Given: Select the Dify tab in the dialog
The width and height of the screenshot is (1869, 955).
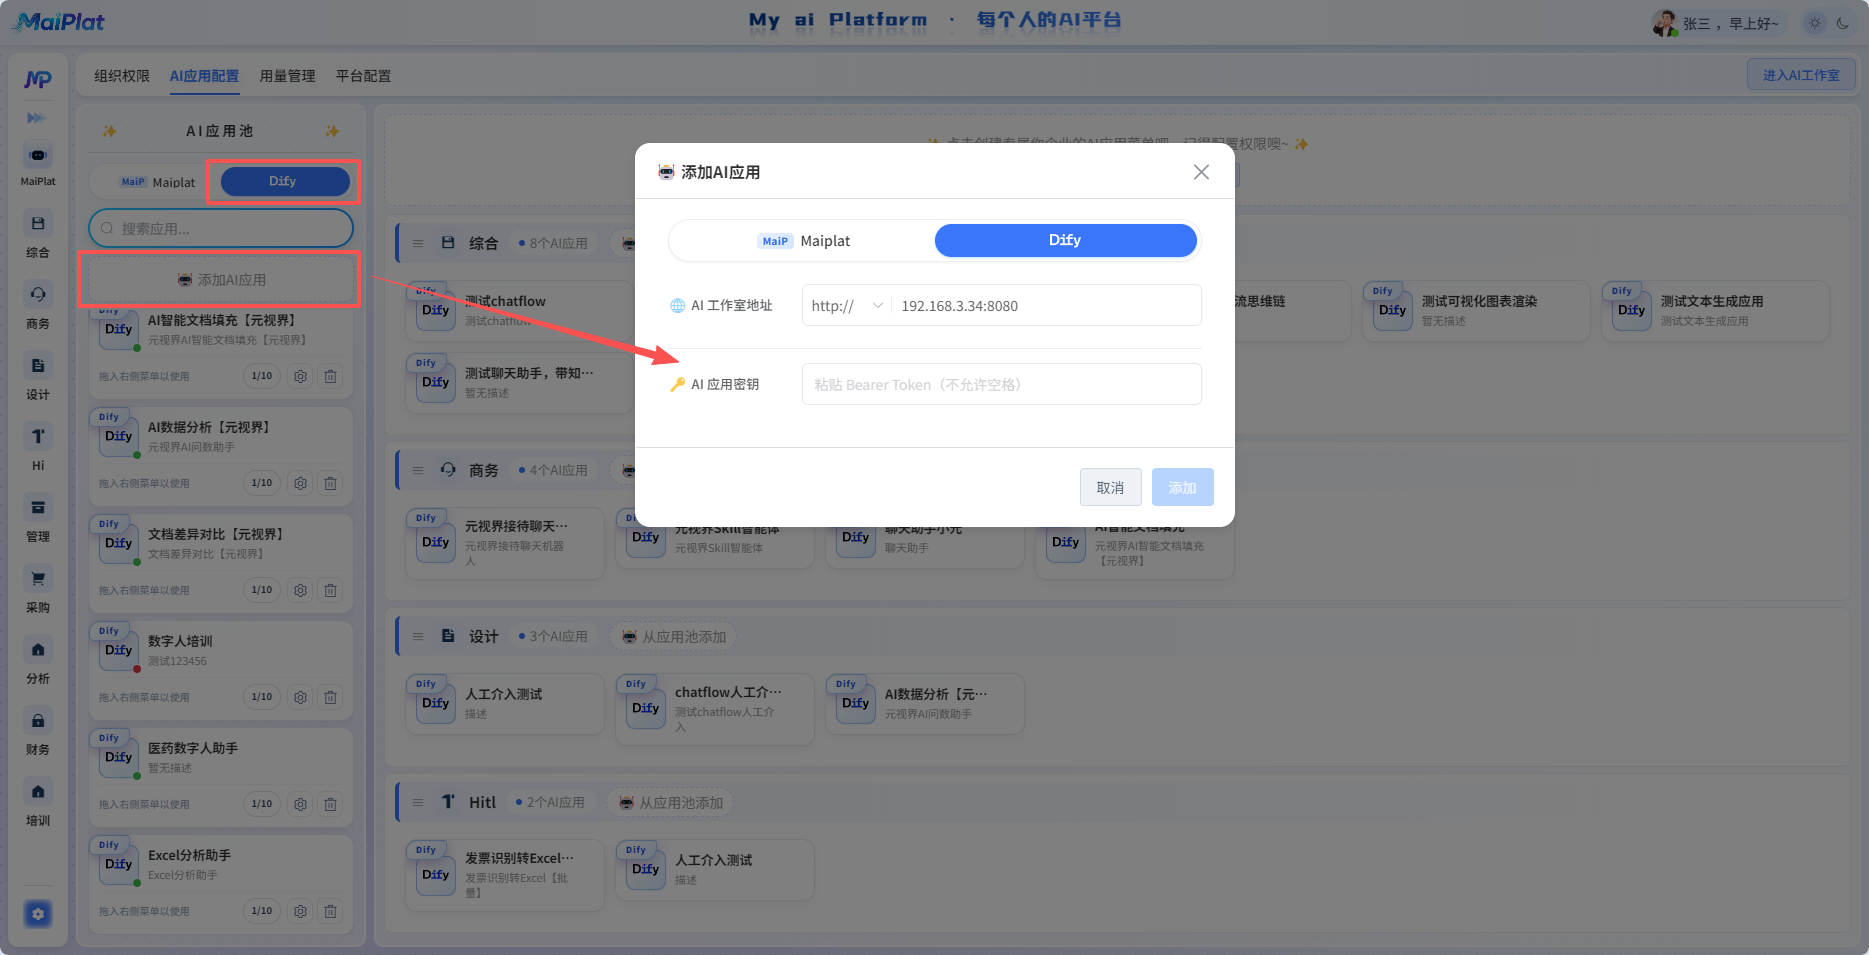Looking at the screenshot, I should tap(1065, 240).
